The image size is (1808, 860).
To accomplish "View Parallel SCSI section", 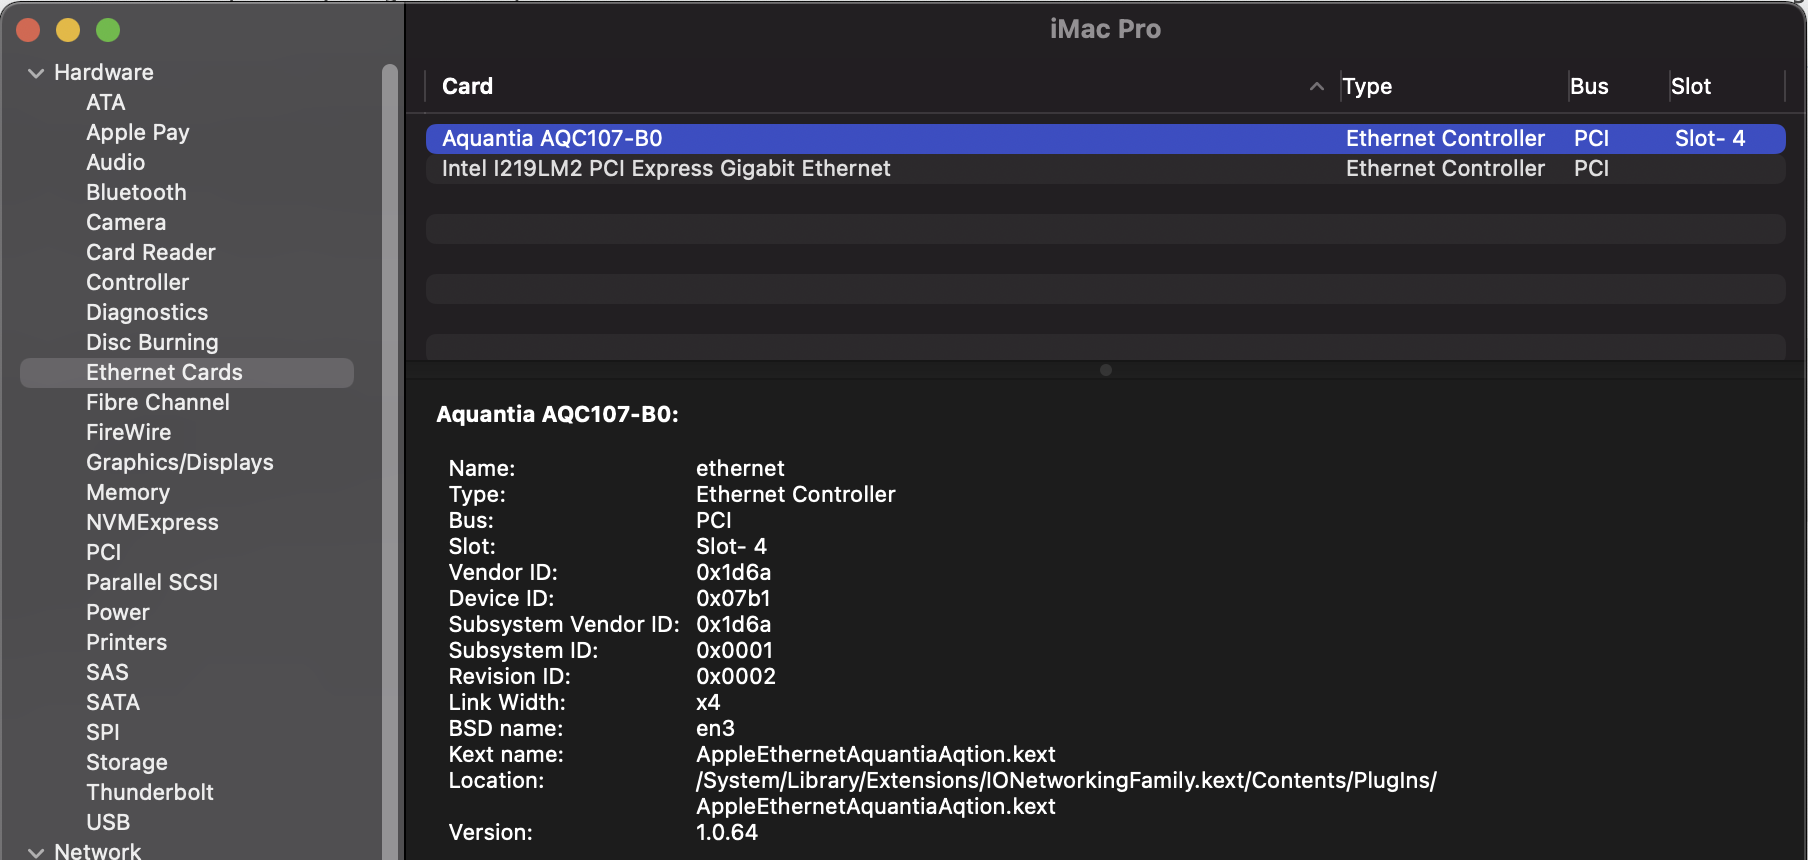I will tap(152, 583).
